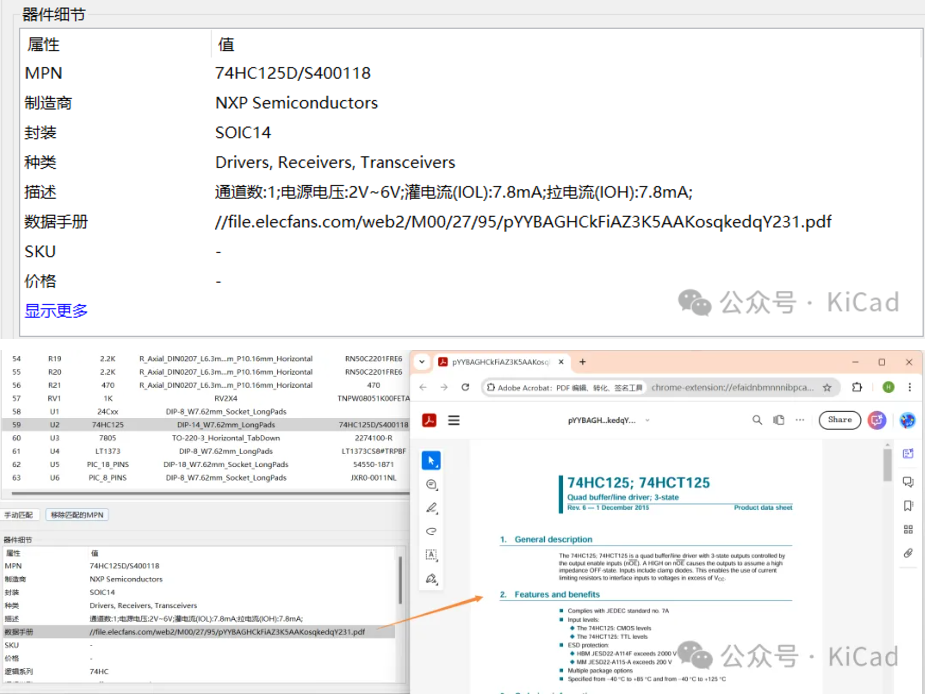This screenshot has height=695, width=925.
Task: Select the highlighter pen tool
Action: pyautogui.click(x=431, y=508)
